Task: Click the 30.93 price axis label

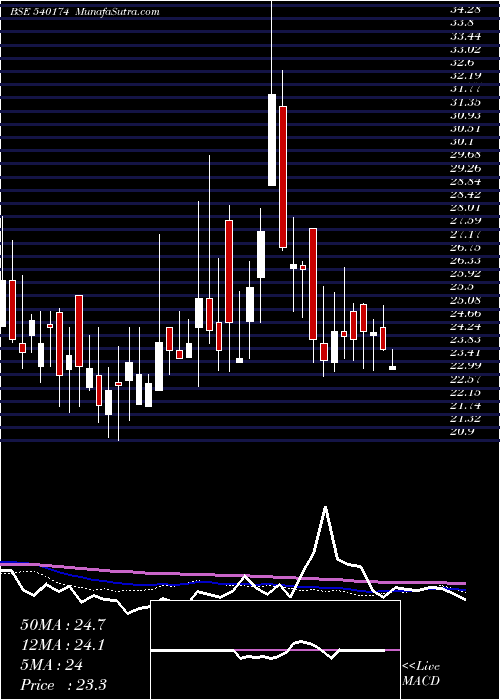Action: click(465, 115)
